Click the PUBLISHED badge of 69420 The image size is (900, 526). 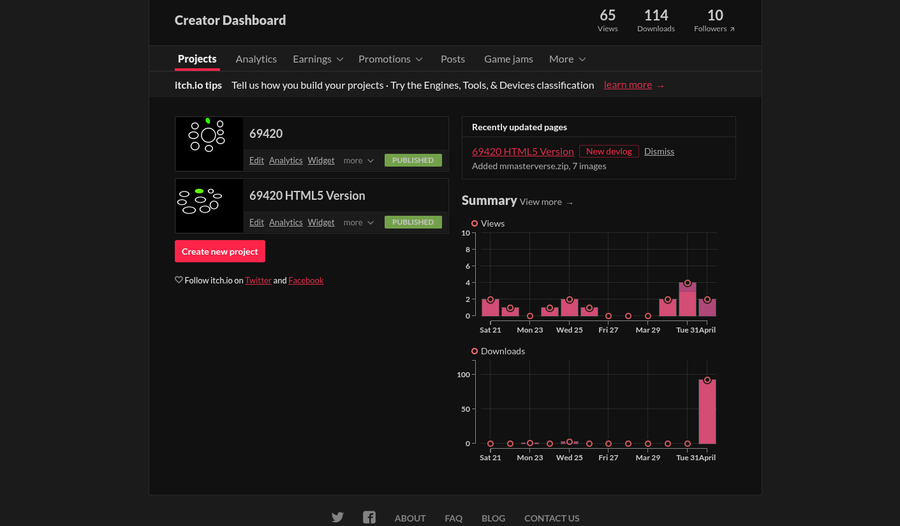[413, 160]
